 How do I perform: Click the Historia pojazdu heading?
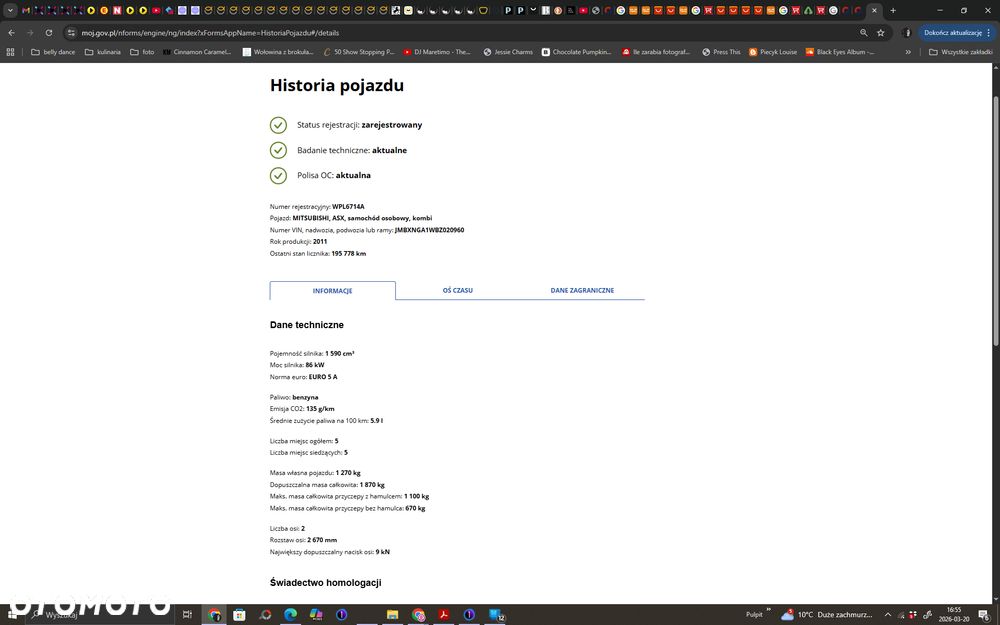point(337,85)
